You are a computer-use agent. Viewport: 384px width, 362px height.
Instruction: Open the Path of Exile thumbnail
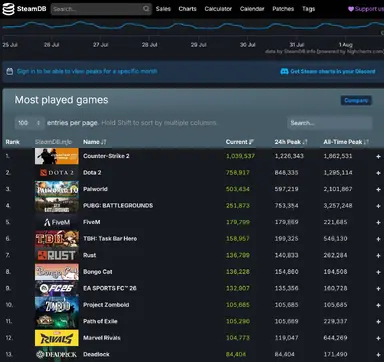tap(57, 321)
